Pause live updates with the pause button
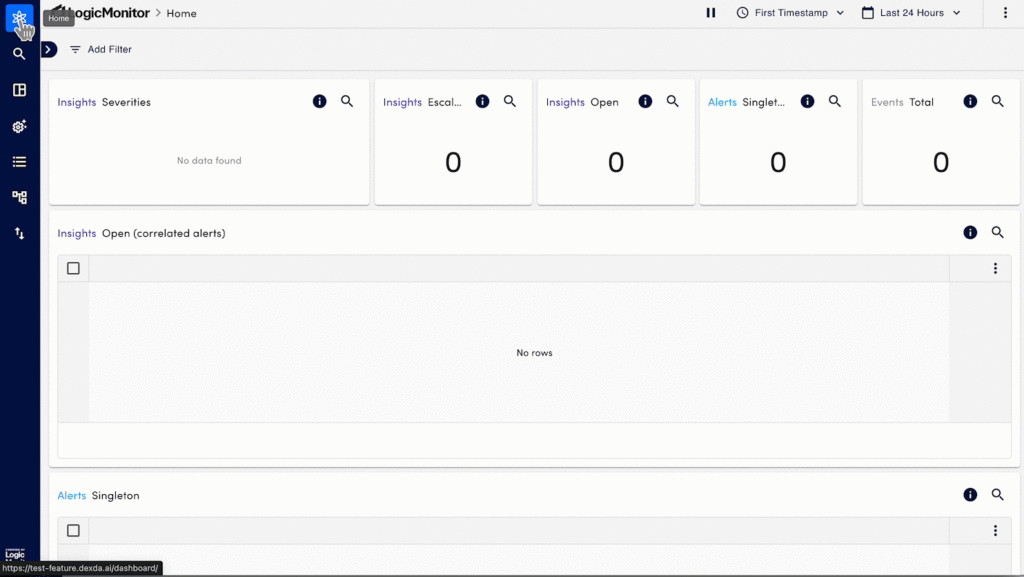 pyautogui.click(x=711, y=13)
